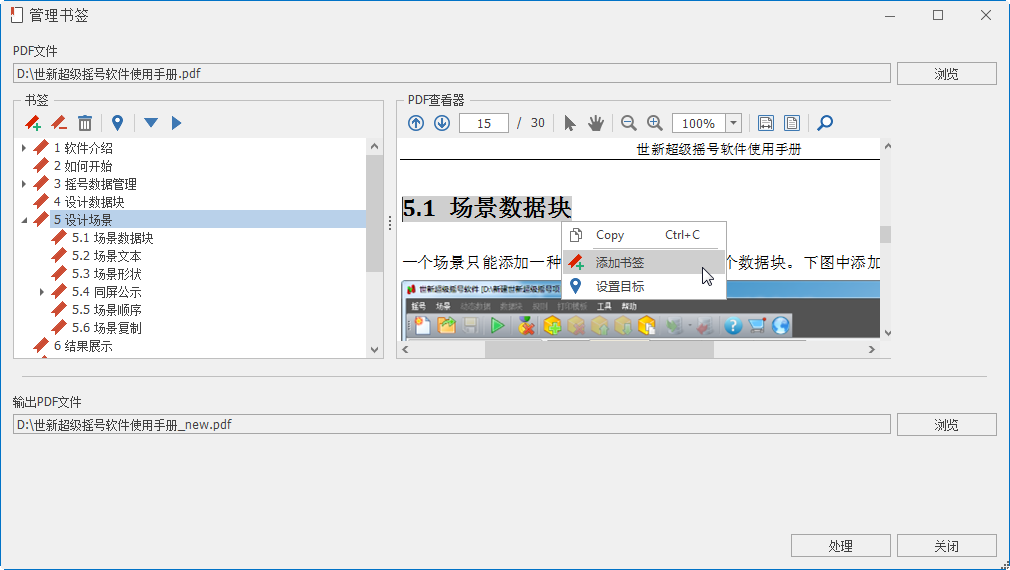Select the 5.1 场景数据块 bookmark
The width and height of the screenshot is (1010, 570).
tap(113, 238)
